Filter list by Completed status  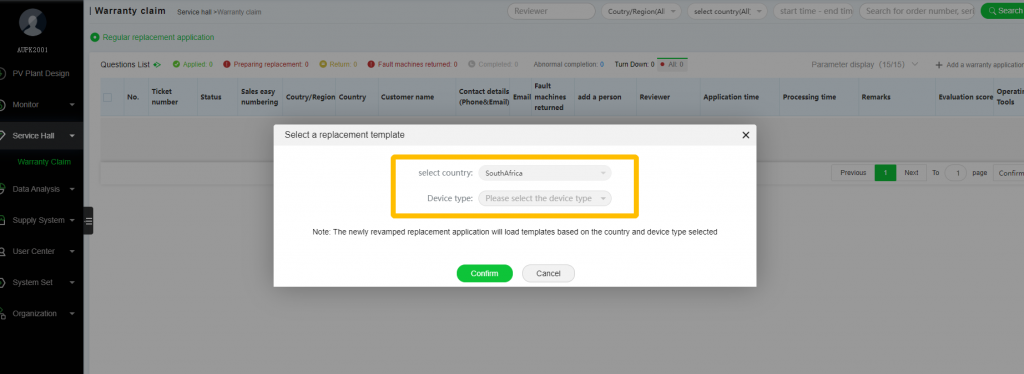(493, 65)
